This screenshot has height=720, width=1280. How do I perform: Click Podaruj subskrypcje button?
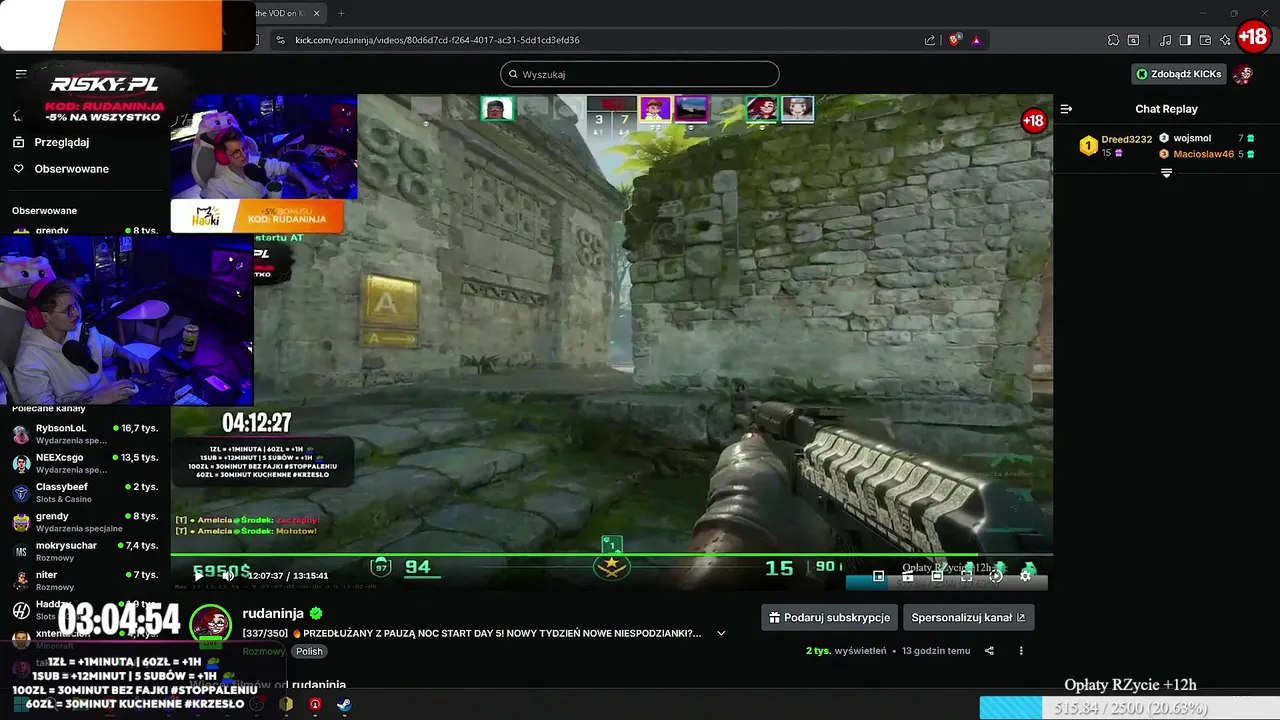coord(828,618)
